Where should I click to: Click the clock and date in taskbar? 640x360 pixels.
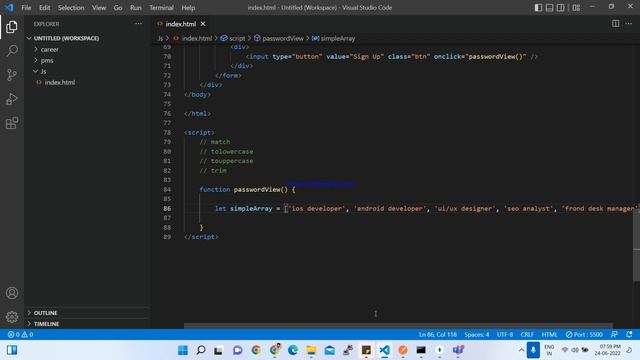607,350
